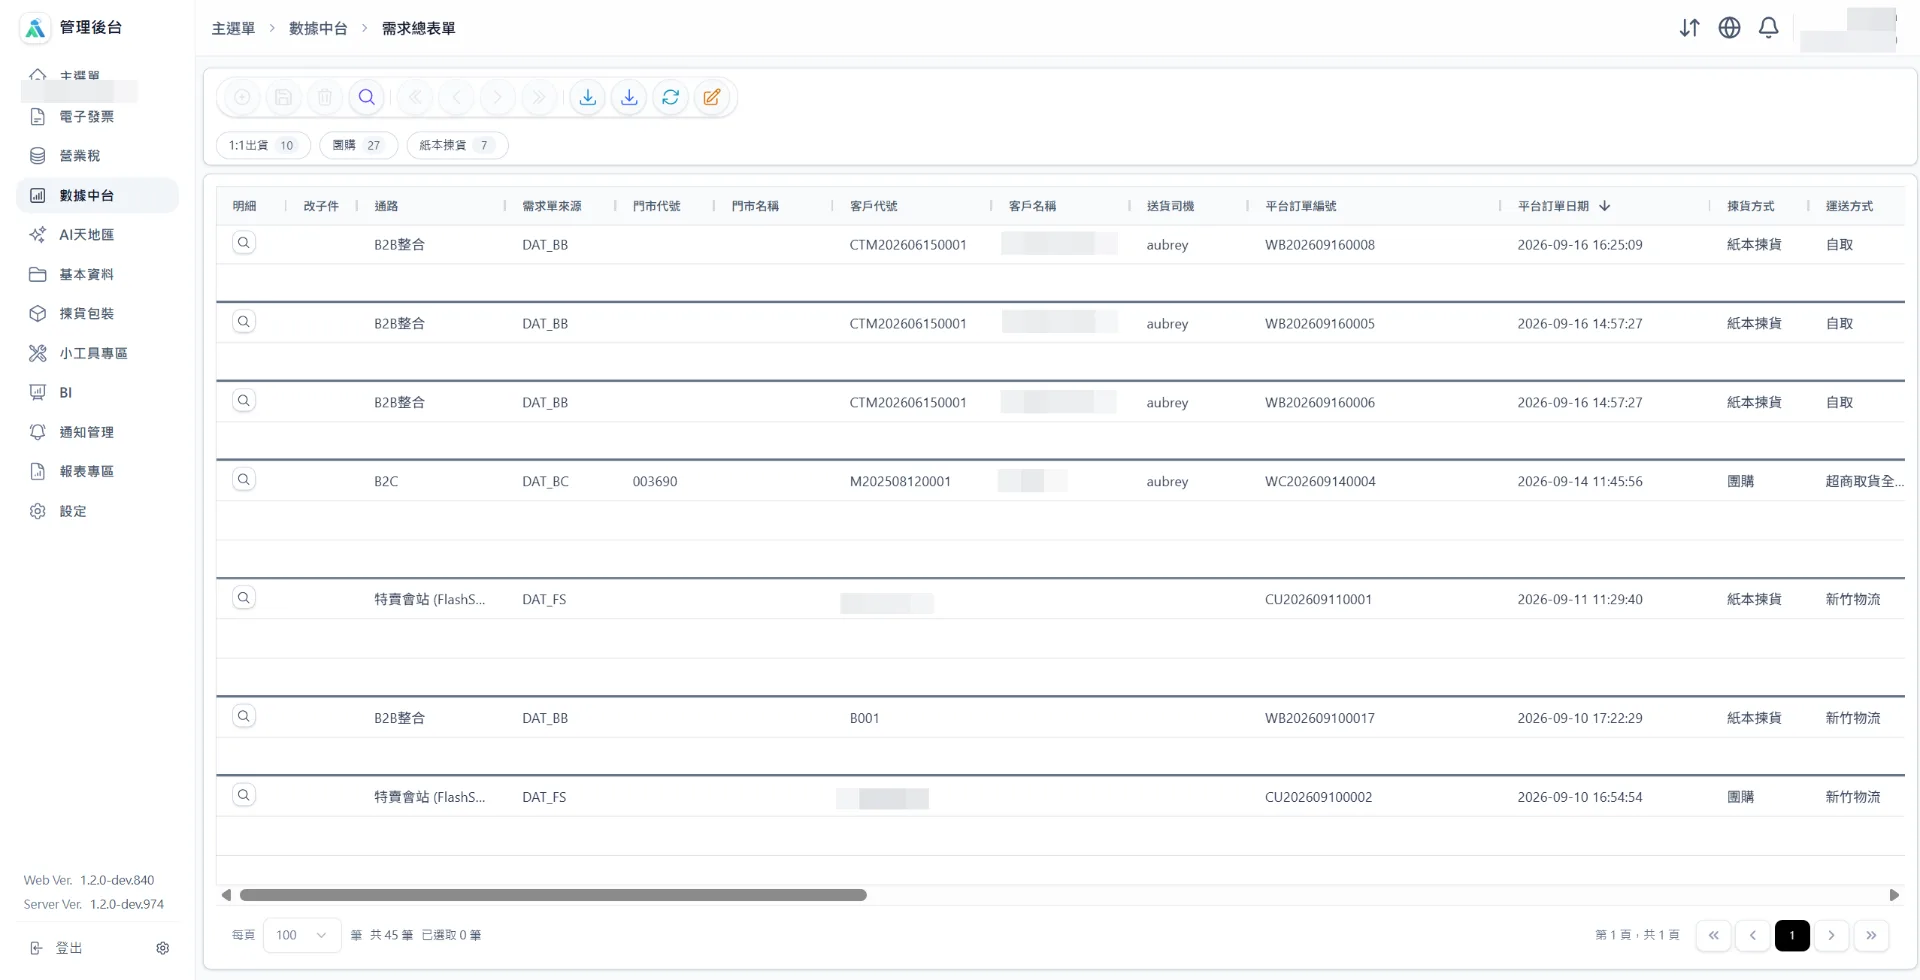The height and width of the screenshot is (980, 1920).
Task: Click the up-down sort arrows header icon
Action: coord(1689,28)
